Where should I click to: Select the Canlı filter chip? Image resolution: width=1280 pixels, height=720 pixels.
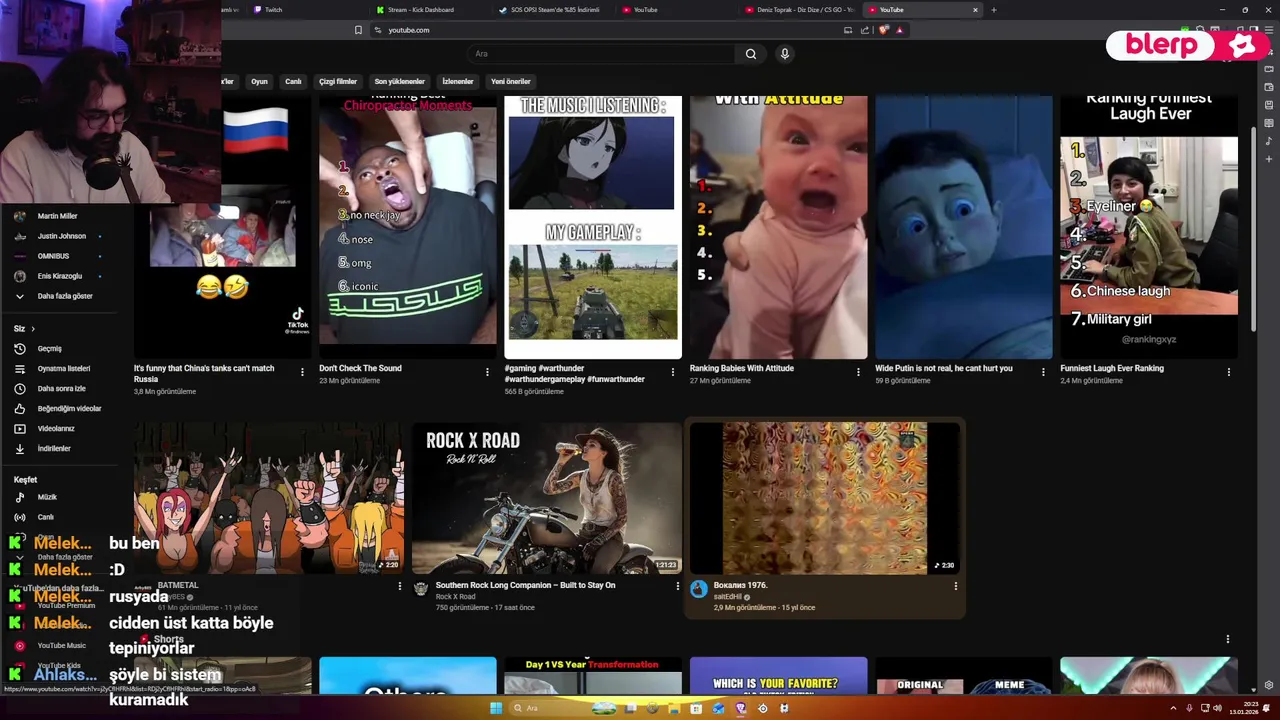click(293, 81)
